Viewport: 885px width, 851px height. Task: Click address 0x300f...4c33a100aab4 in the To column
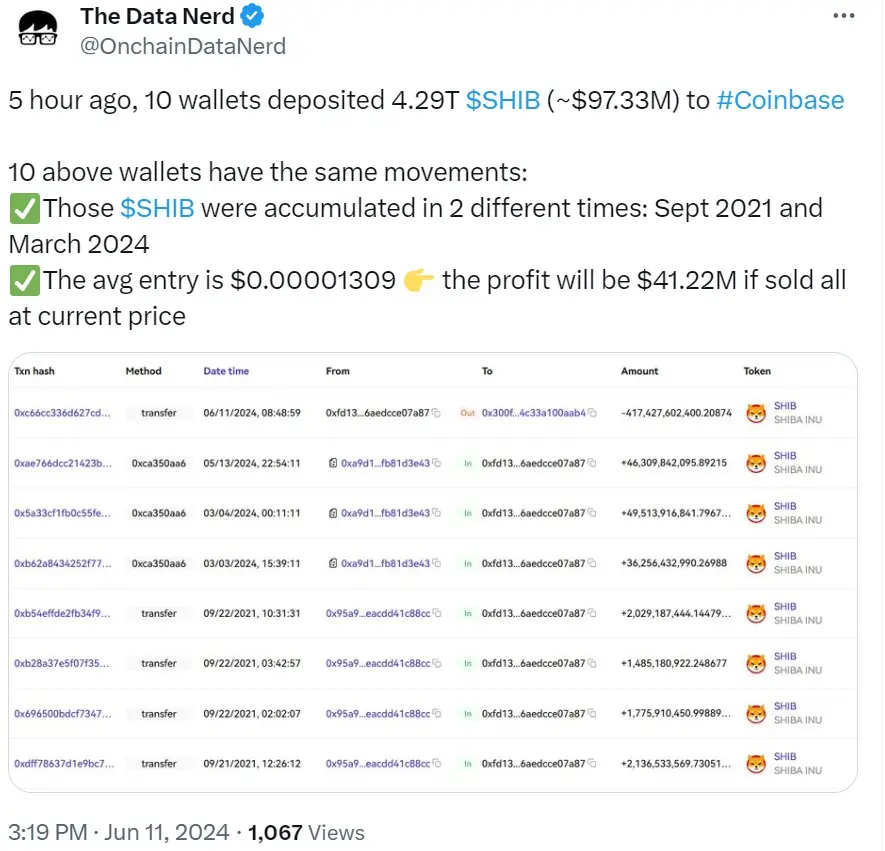pos(533,412)
